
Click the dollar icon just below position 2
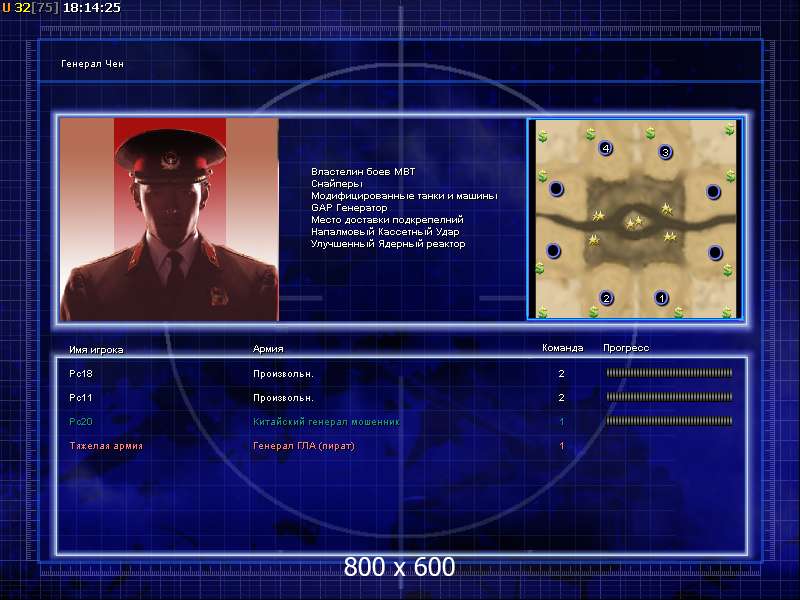(x=593, y=312)
